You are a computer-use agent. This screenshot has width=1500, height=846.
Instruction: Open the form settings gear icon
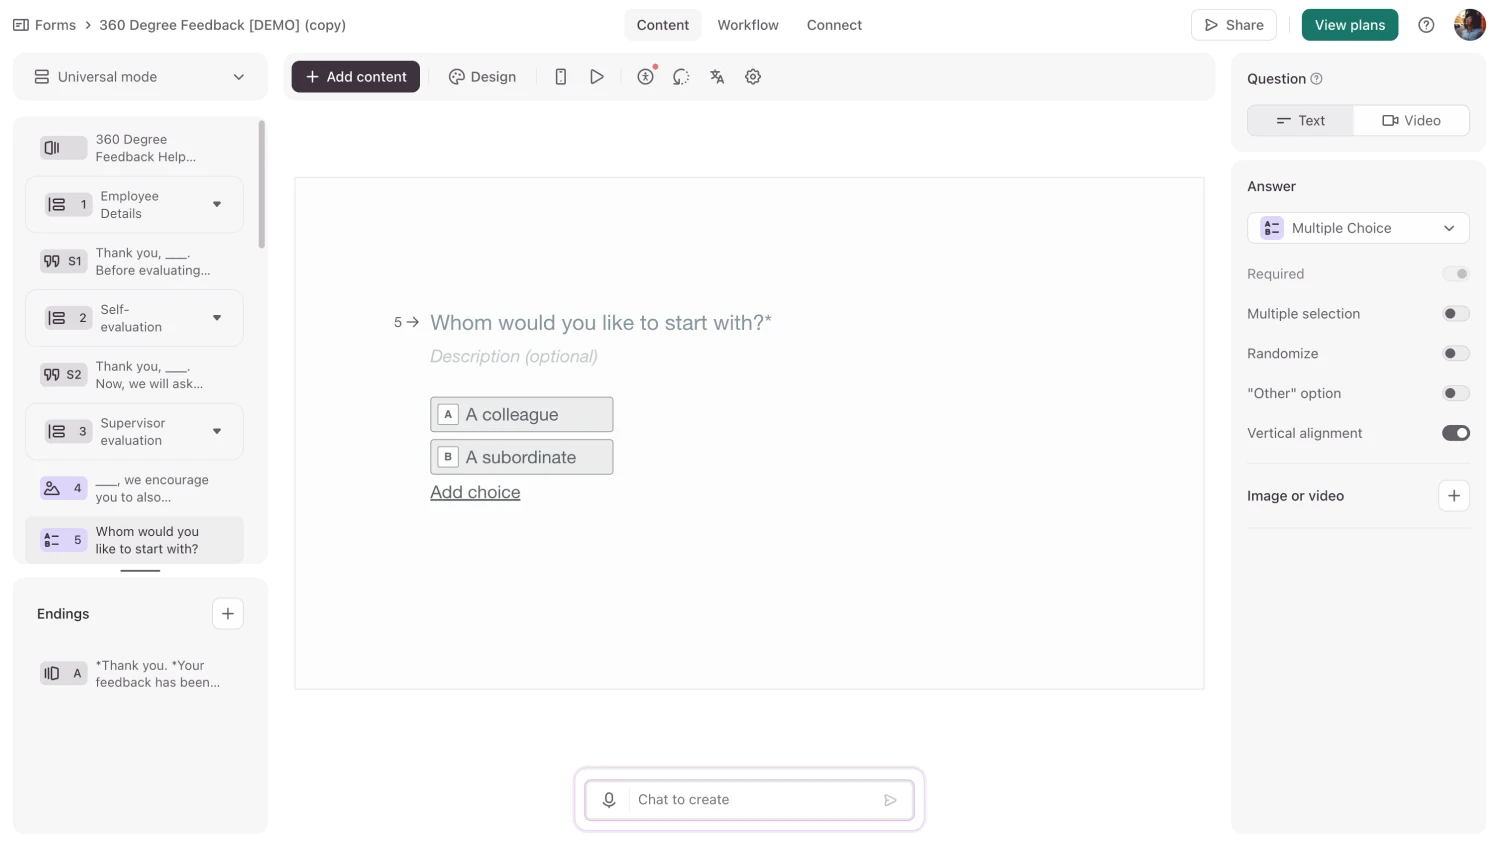[x=753, y=76]
